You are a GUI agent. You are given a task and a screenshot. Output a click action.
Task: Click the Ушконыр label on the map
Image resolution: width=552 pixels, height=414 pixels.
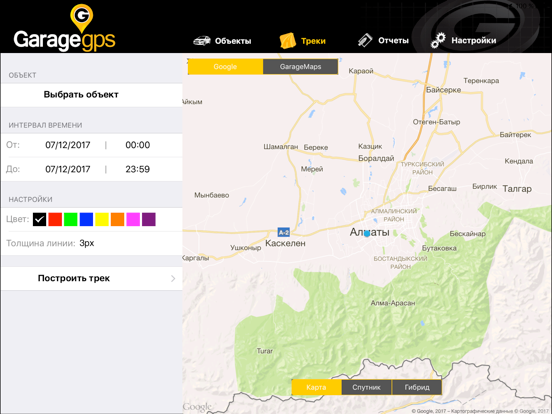[x=246, y=248]
